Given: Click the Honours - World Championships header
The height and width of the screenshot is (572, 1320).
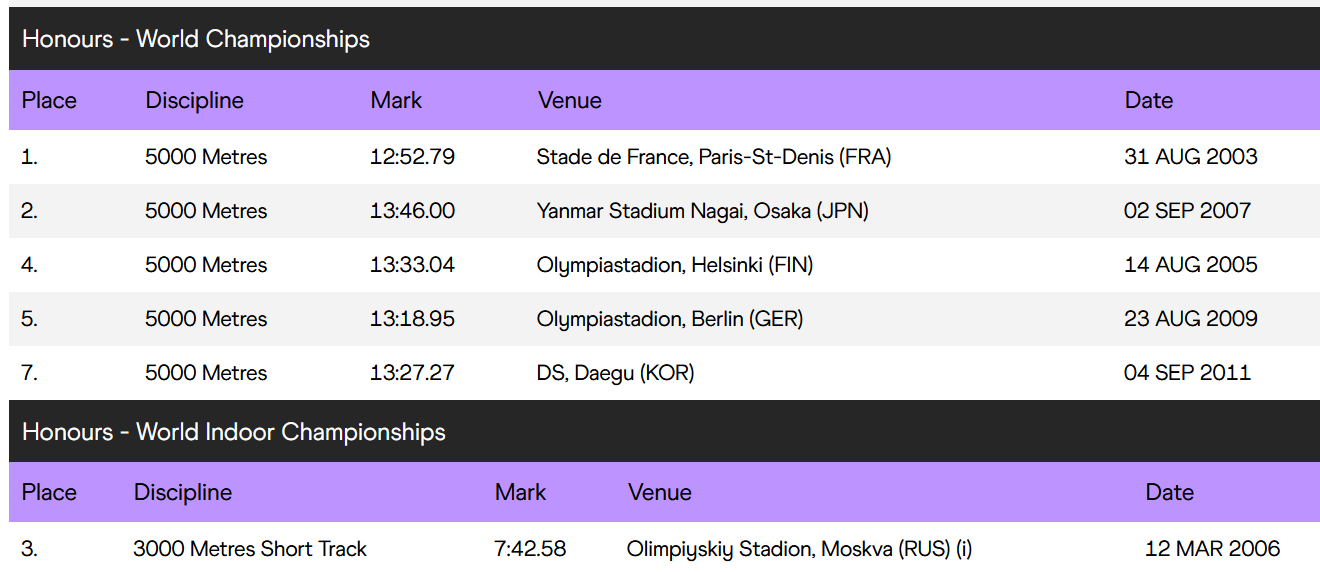Looking at the screenshot, I should (x=196, y=39).
